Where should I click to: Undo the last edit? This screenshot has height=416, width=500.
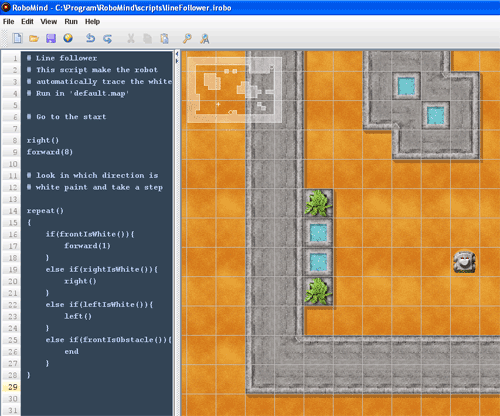(90, 38)
